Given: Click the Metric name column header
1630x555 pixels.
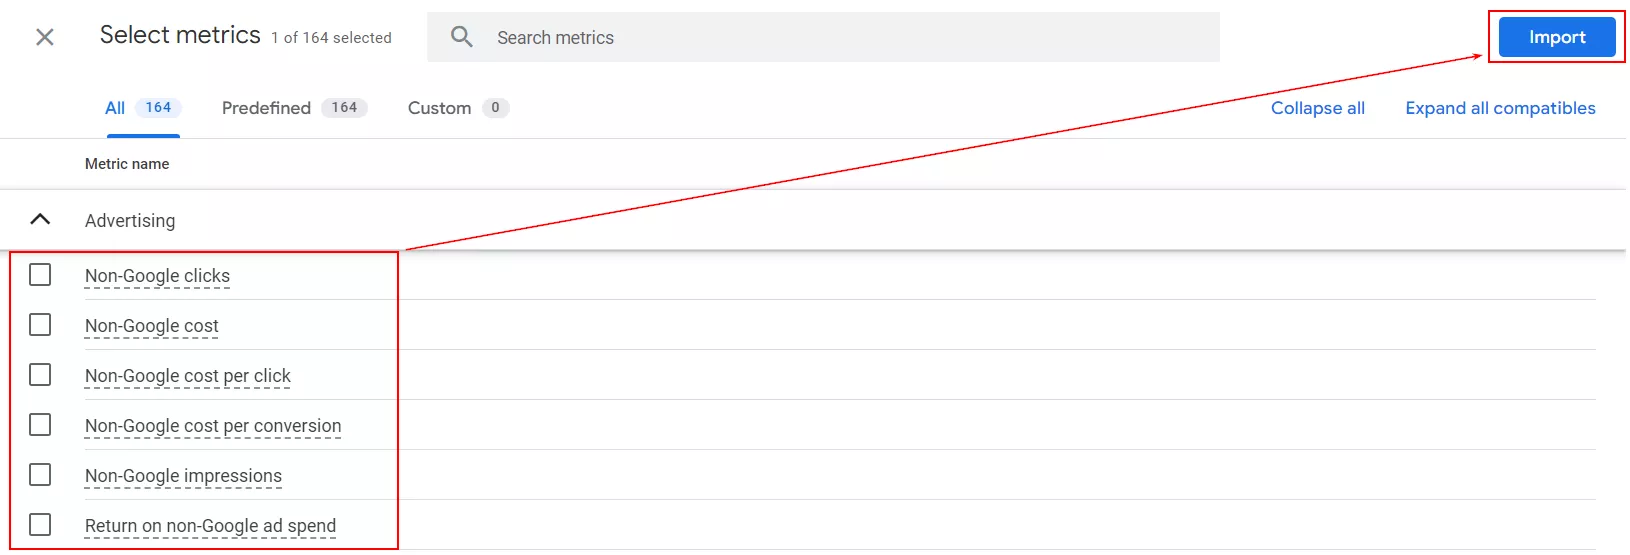Looking at the screenshot, I should pyautogui.click(x=127, y=164).
